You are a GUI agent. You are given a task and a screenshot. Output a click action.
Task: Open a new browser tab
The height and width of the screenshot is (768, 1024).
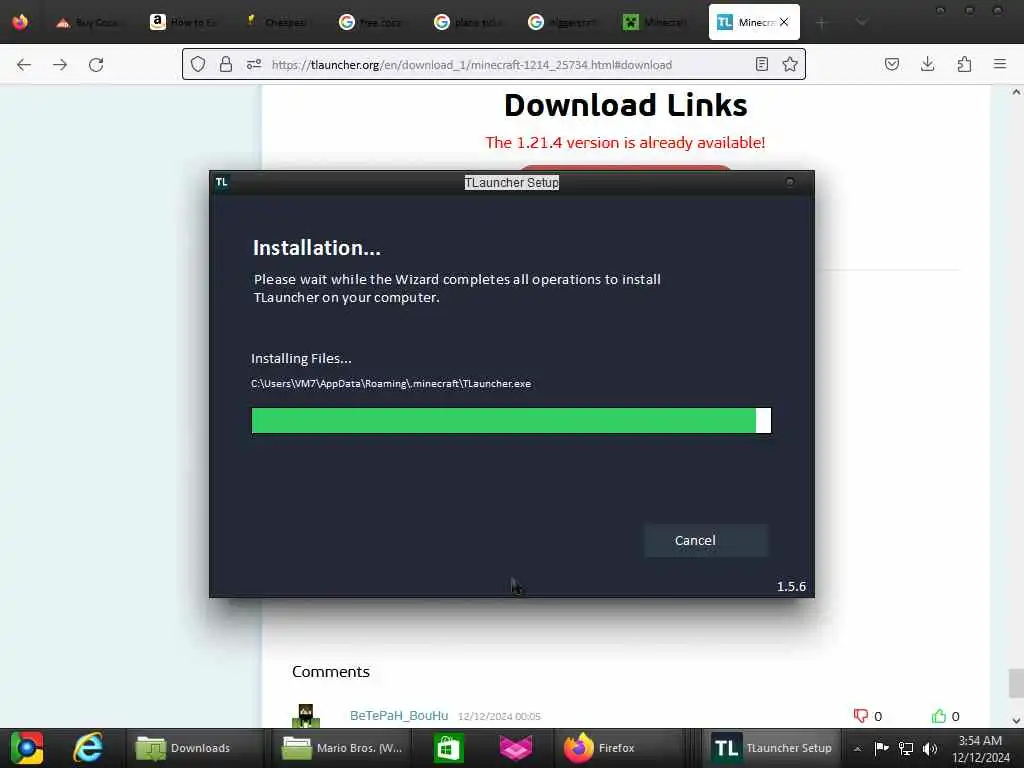tap(822, 22)
